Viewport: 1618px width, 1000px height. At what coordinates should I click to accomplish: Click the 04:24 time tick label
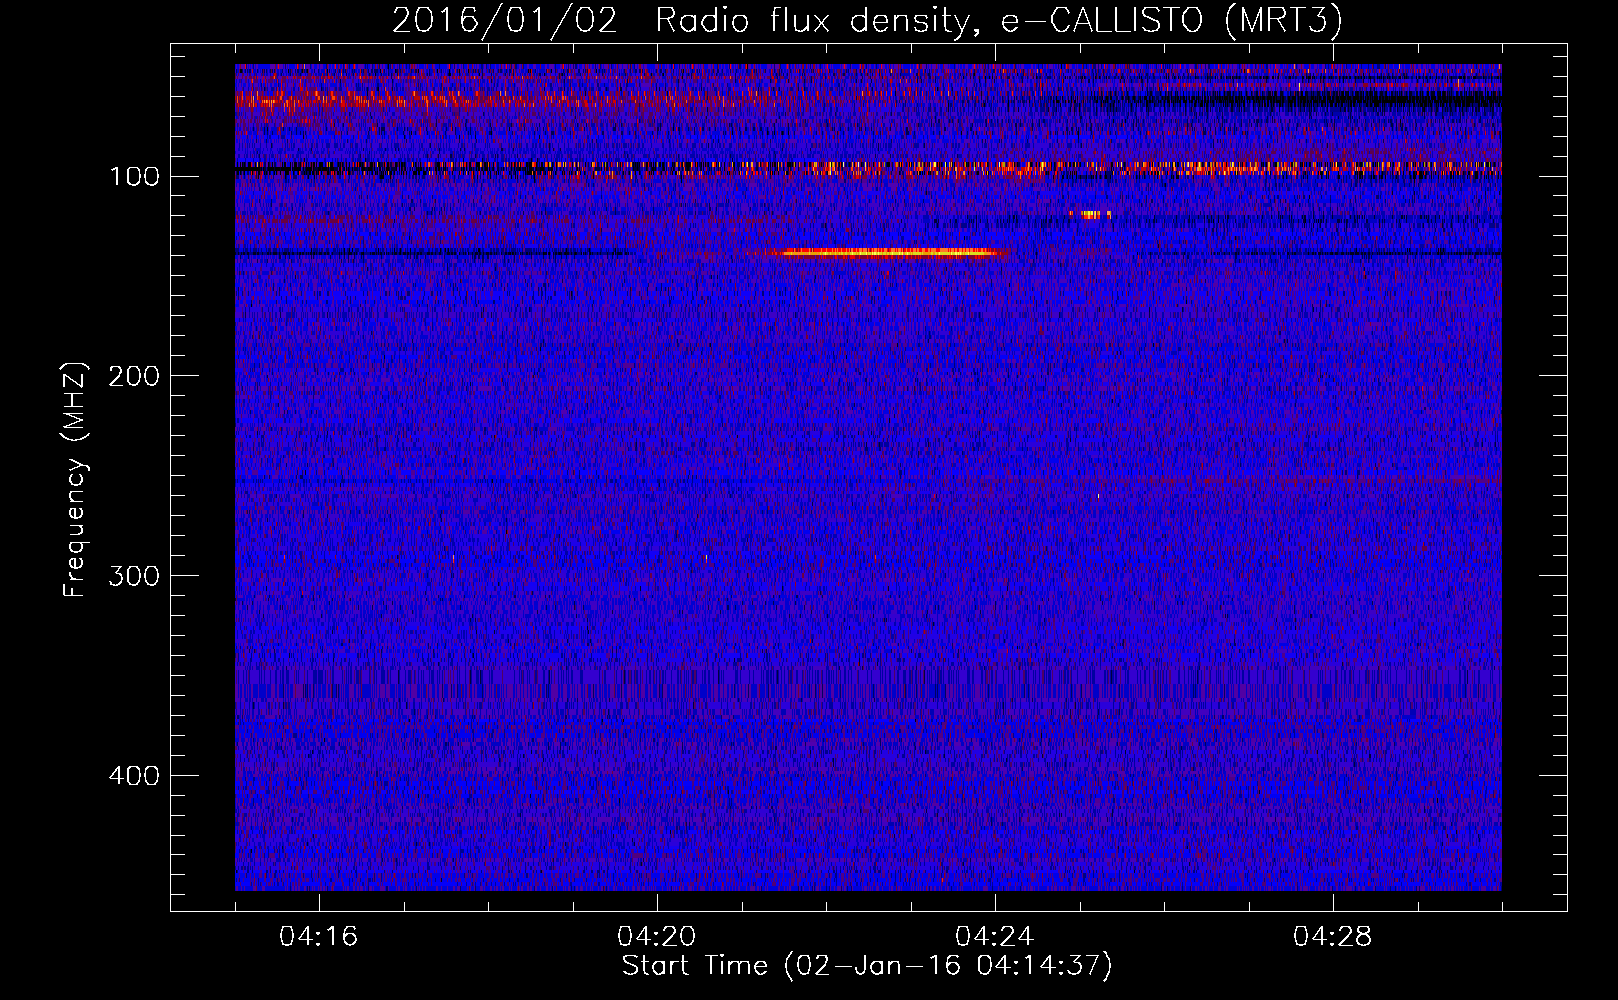click(995, 937)
